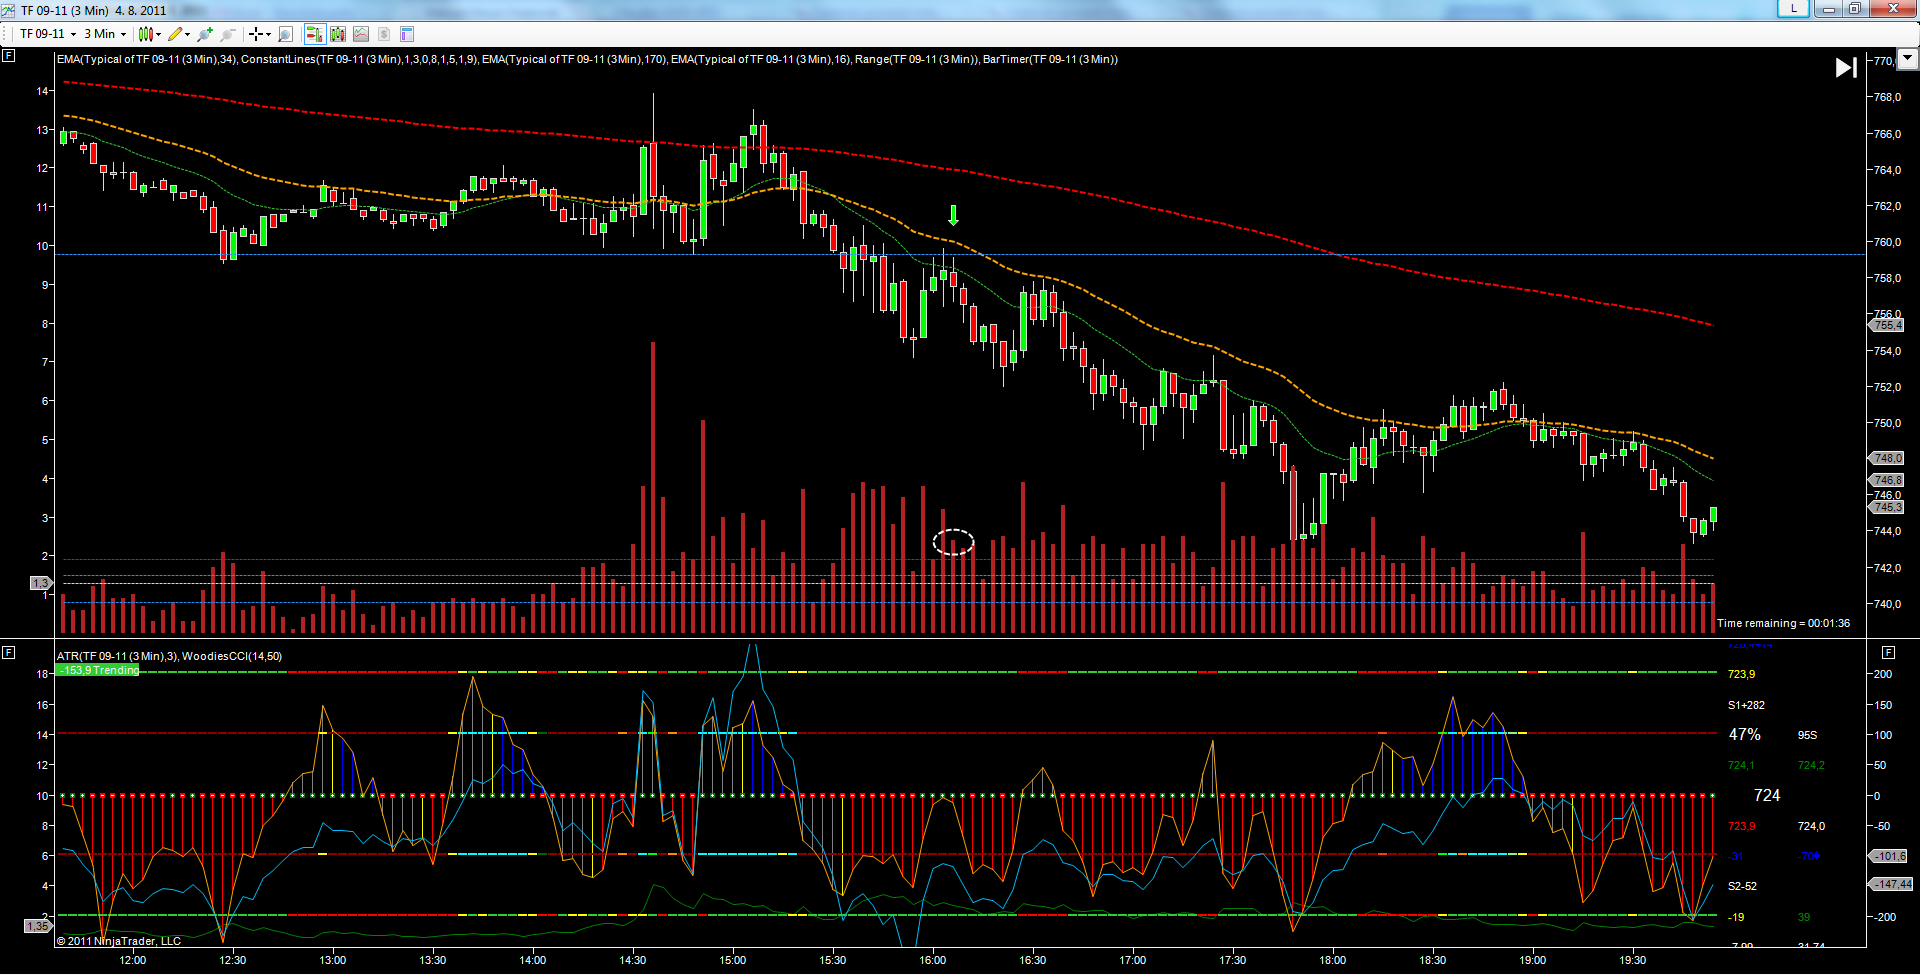The width and height of the screenshot is (1920, 975).
Task: Click the dashed ellipse drawing on volume bars
Action: click(x=953, y=542)
